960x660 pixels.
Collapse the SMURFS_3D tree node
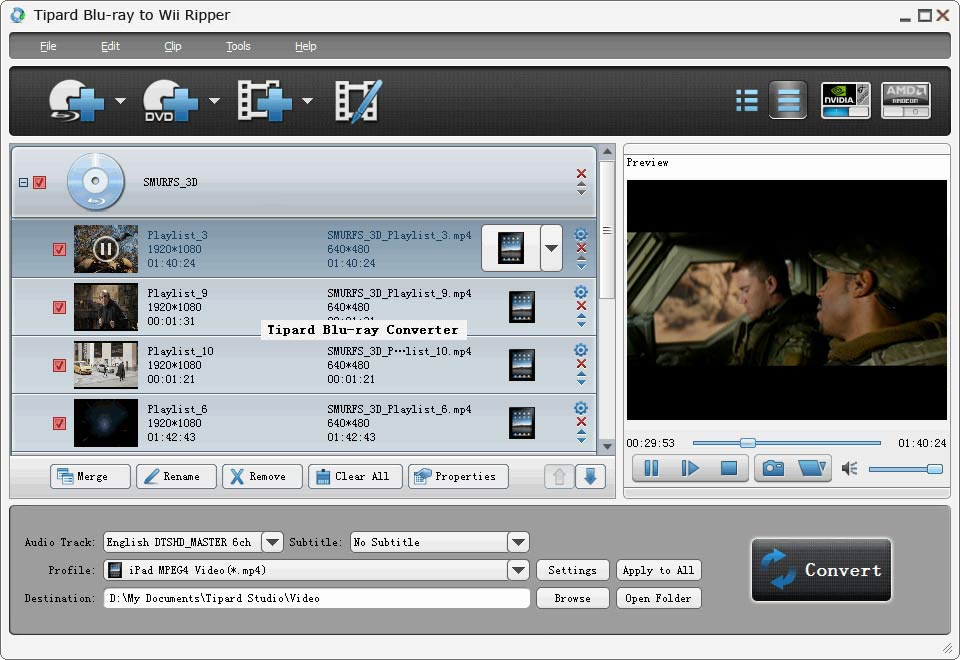coord(23,182)
